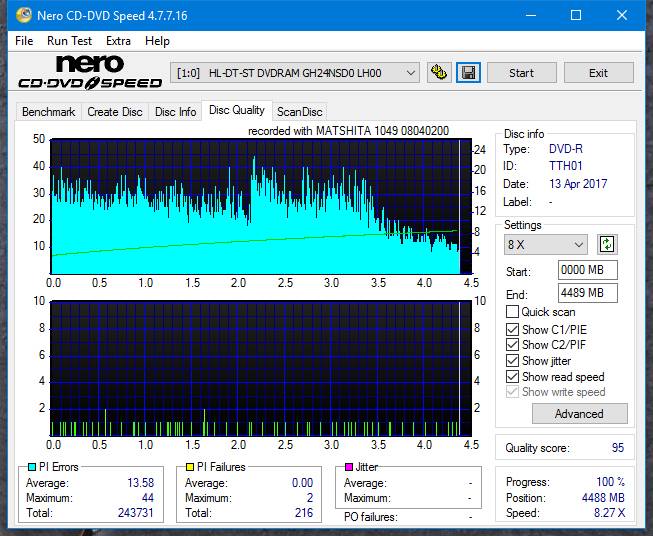Click the drive options icon in toolbar

pyautogui.click(x=438, y=73)
